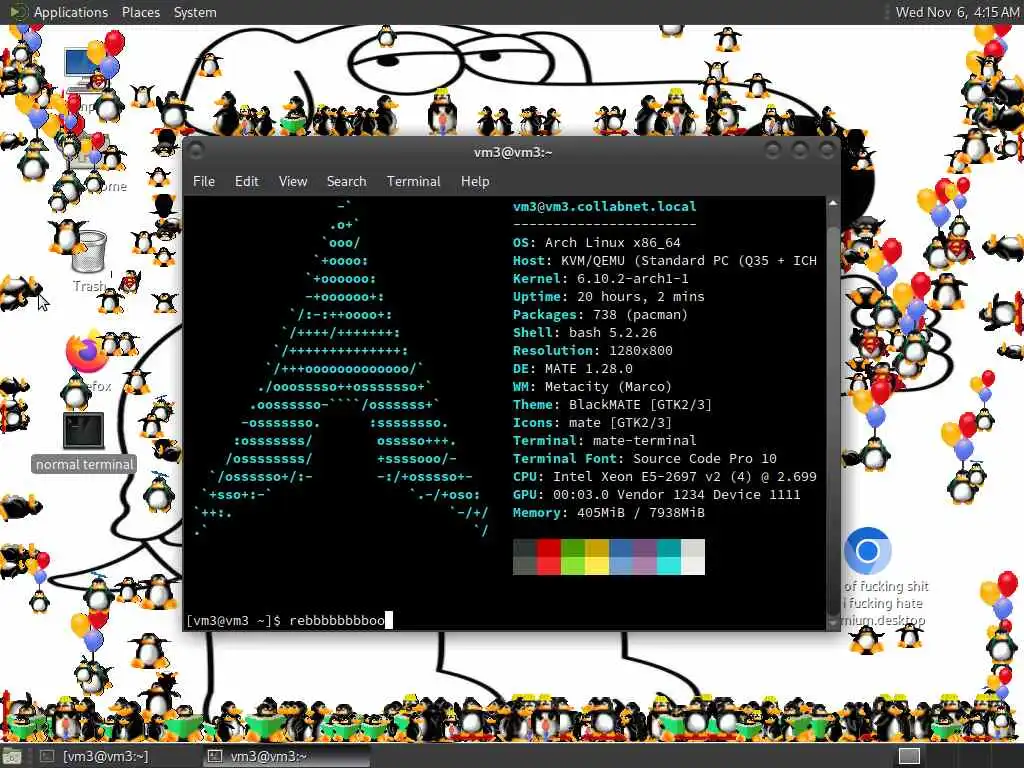Click the Resolution: 1280x800 line
Viewport: 1024px width, 768px height.
pos(593,351)
